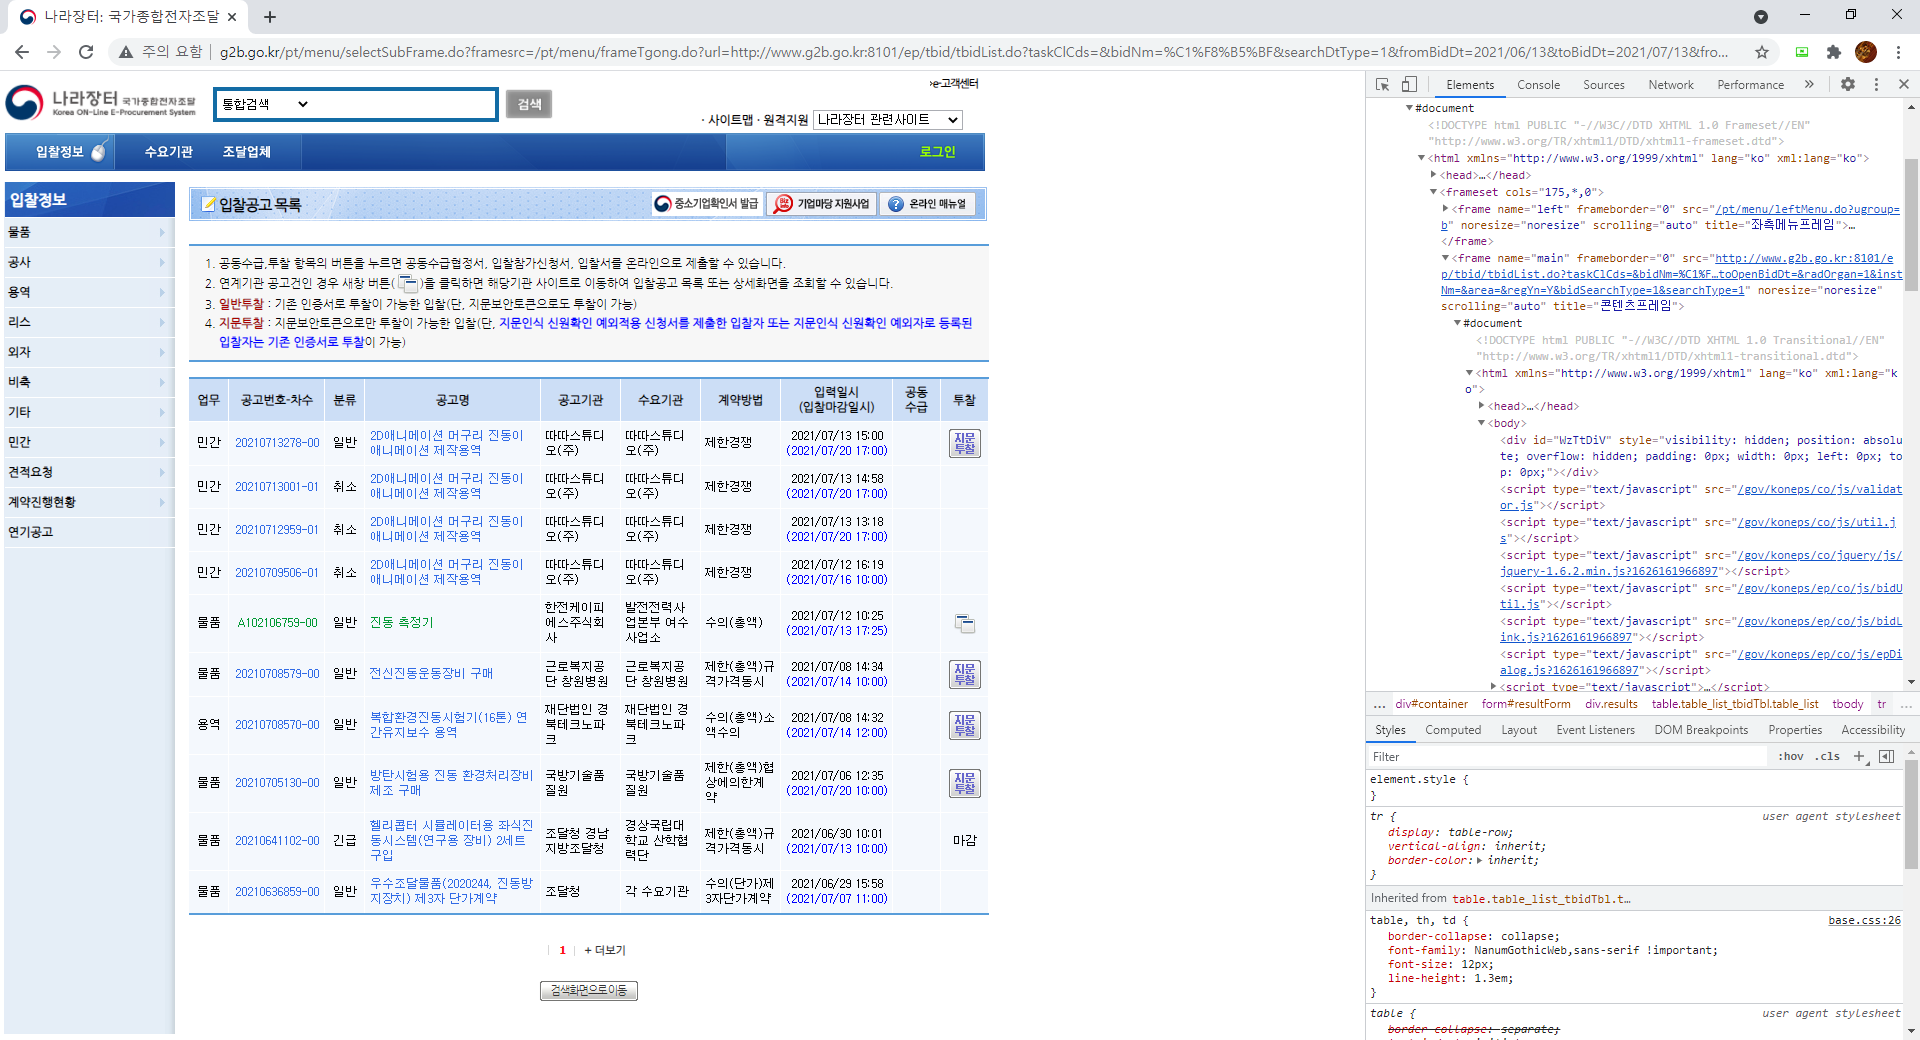Open a new browser tab
Screen dimensions: 1920x1040
click(270, 17)
